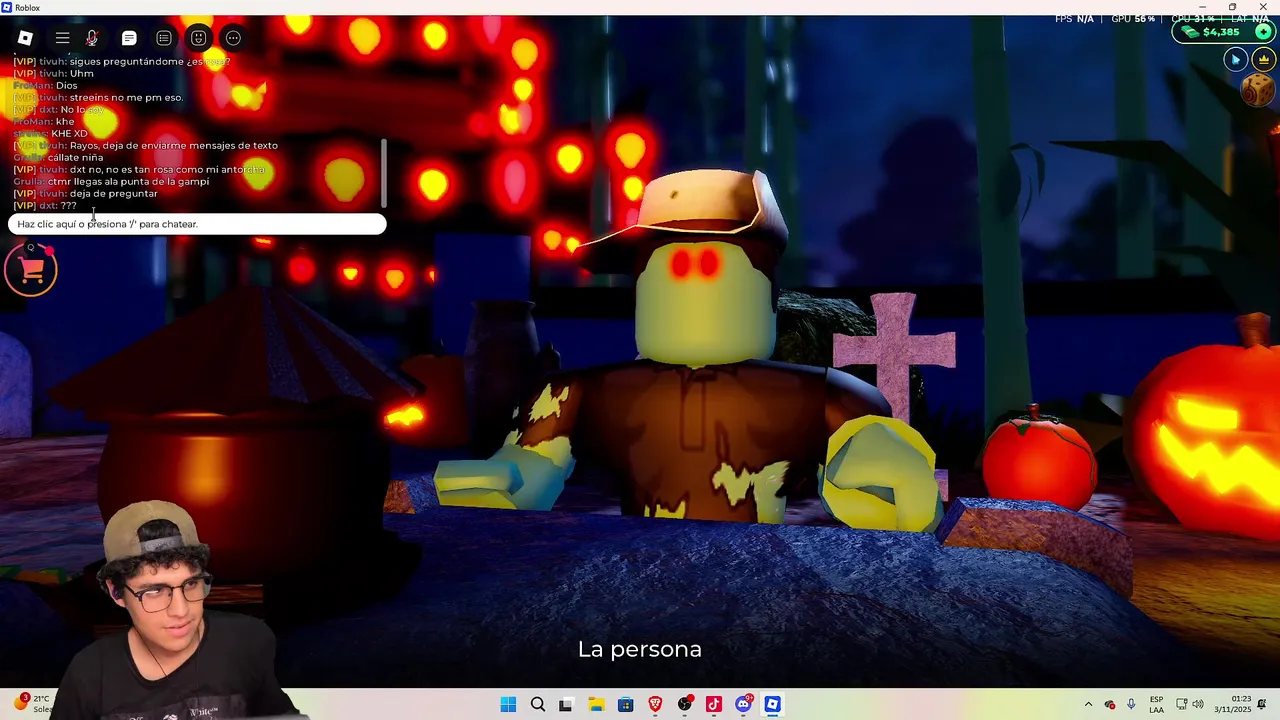Viewport: 1280px width, 720px height.
Task: Open the weather widget showing 21°C
Action: pyautogui.click(x=34, y=703)
